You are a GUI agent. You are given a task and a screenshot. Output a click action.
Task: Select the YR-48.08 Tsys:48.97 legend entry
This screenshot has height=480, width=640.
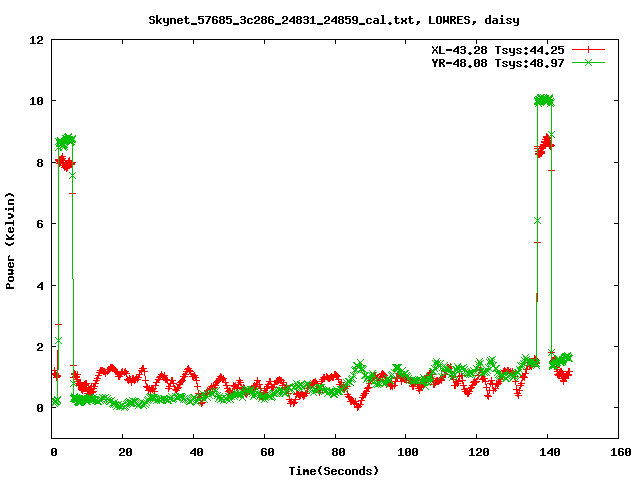point(498,63)
